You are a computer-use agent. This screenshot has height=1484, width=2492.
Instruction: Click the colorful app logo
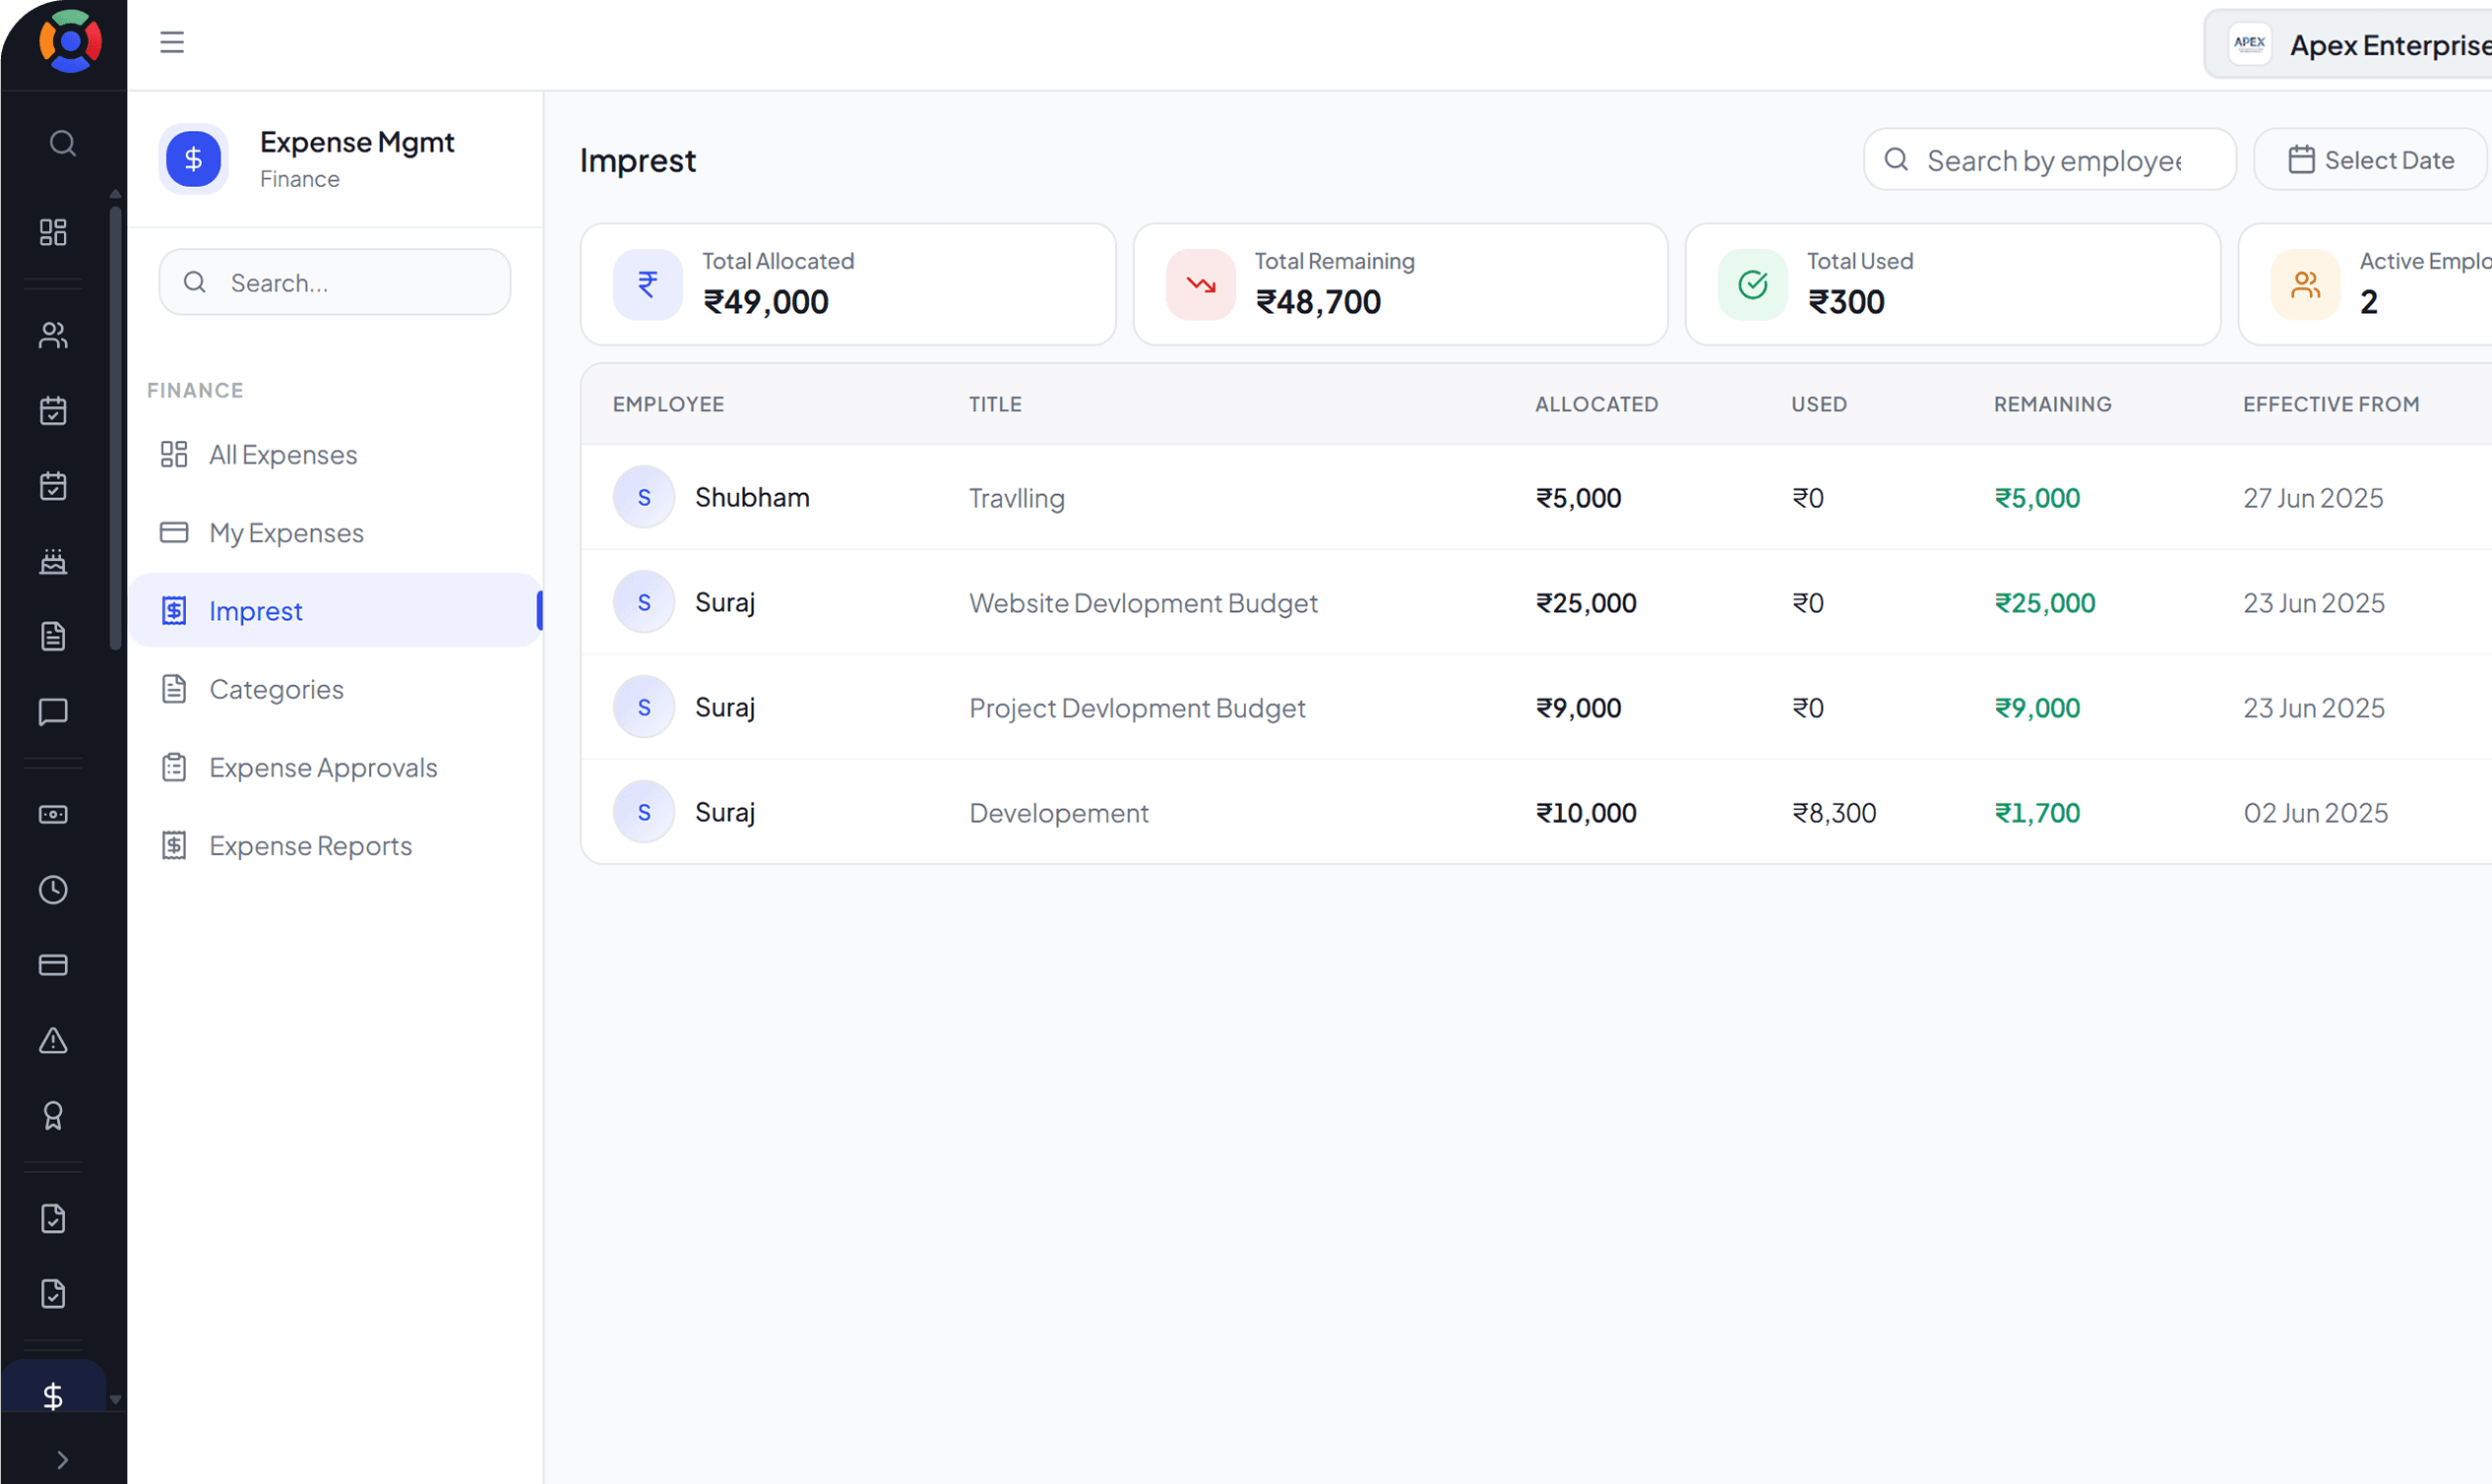click(70, 41)
